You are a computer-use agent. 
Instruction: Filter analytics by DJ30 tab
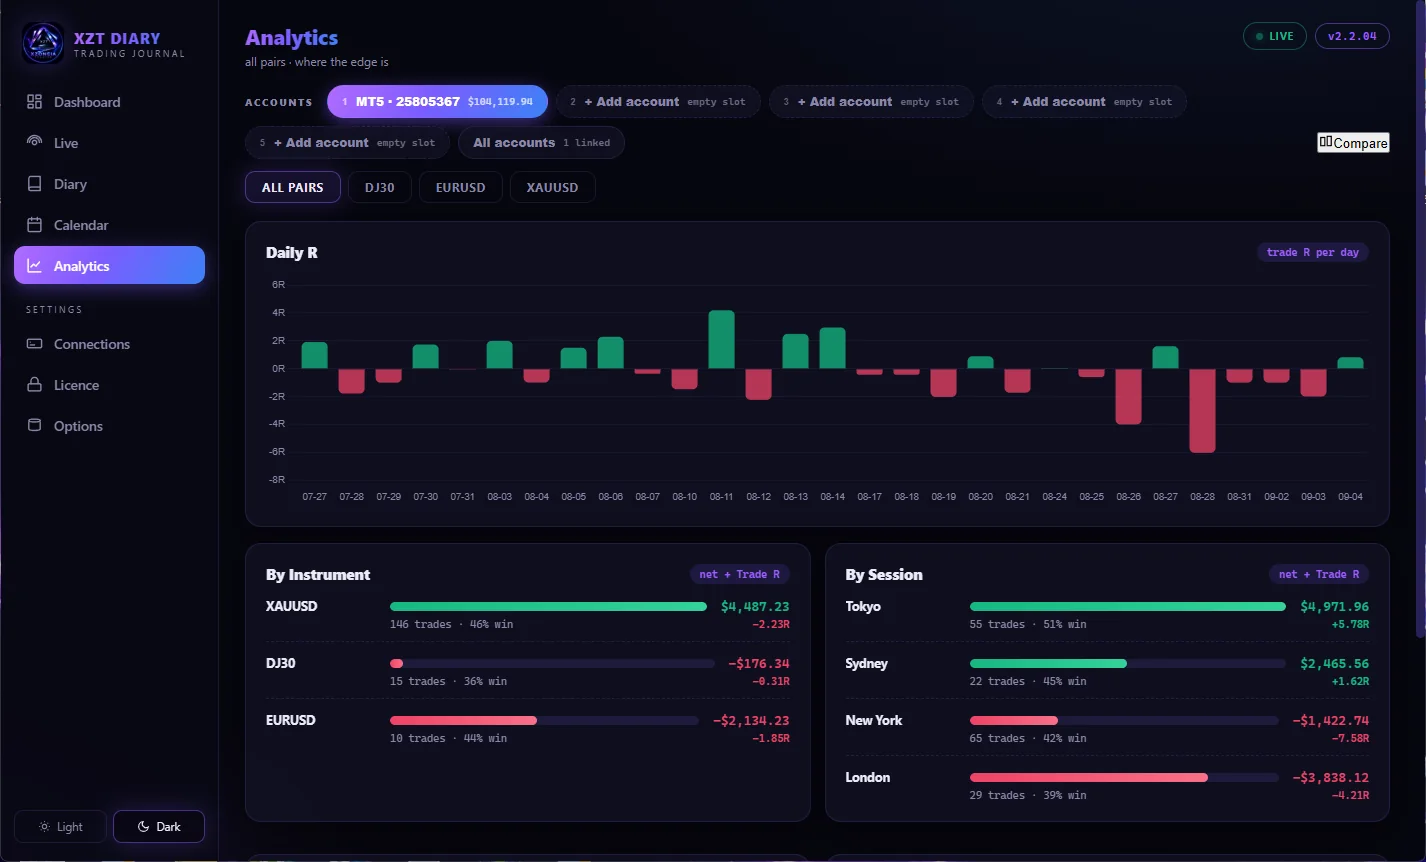[380, 187]
